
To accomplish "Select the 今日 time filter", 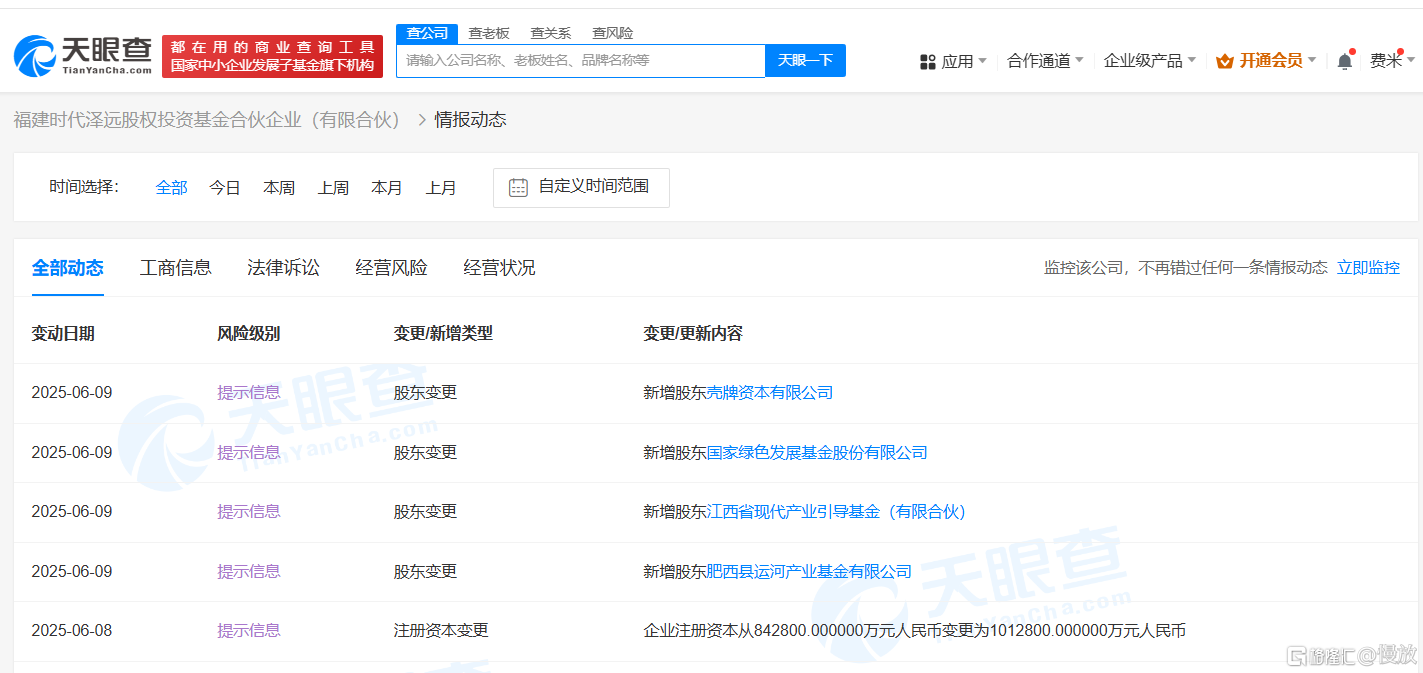I will 225,187.
